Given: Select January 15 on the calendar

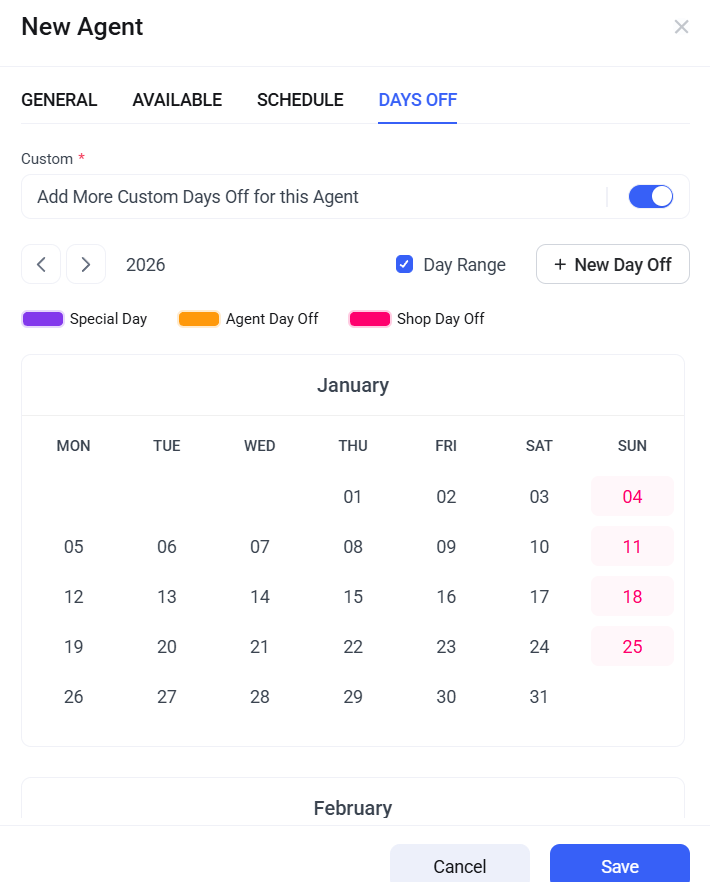Looking at the screenshot, I should pos(353,597).
